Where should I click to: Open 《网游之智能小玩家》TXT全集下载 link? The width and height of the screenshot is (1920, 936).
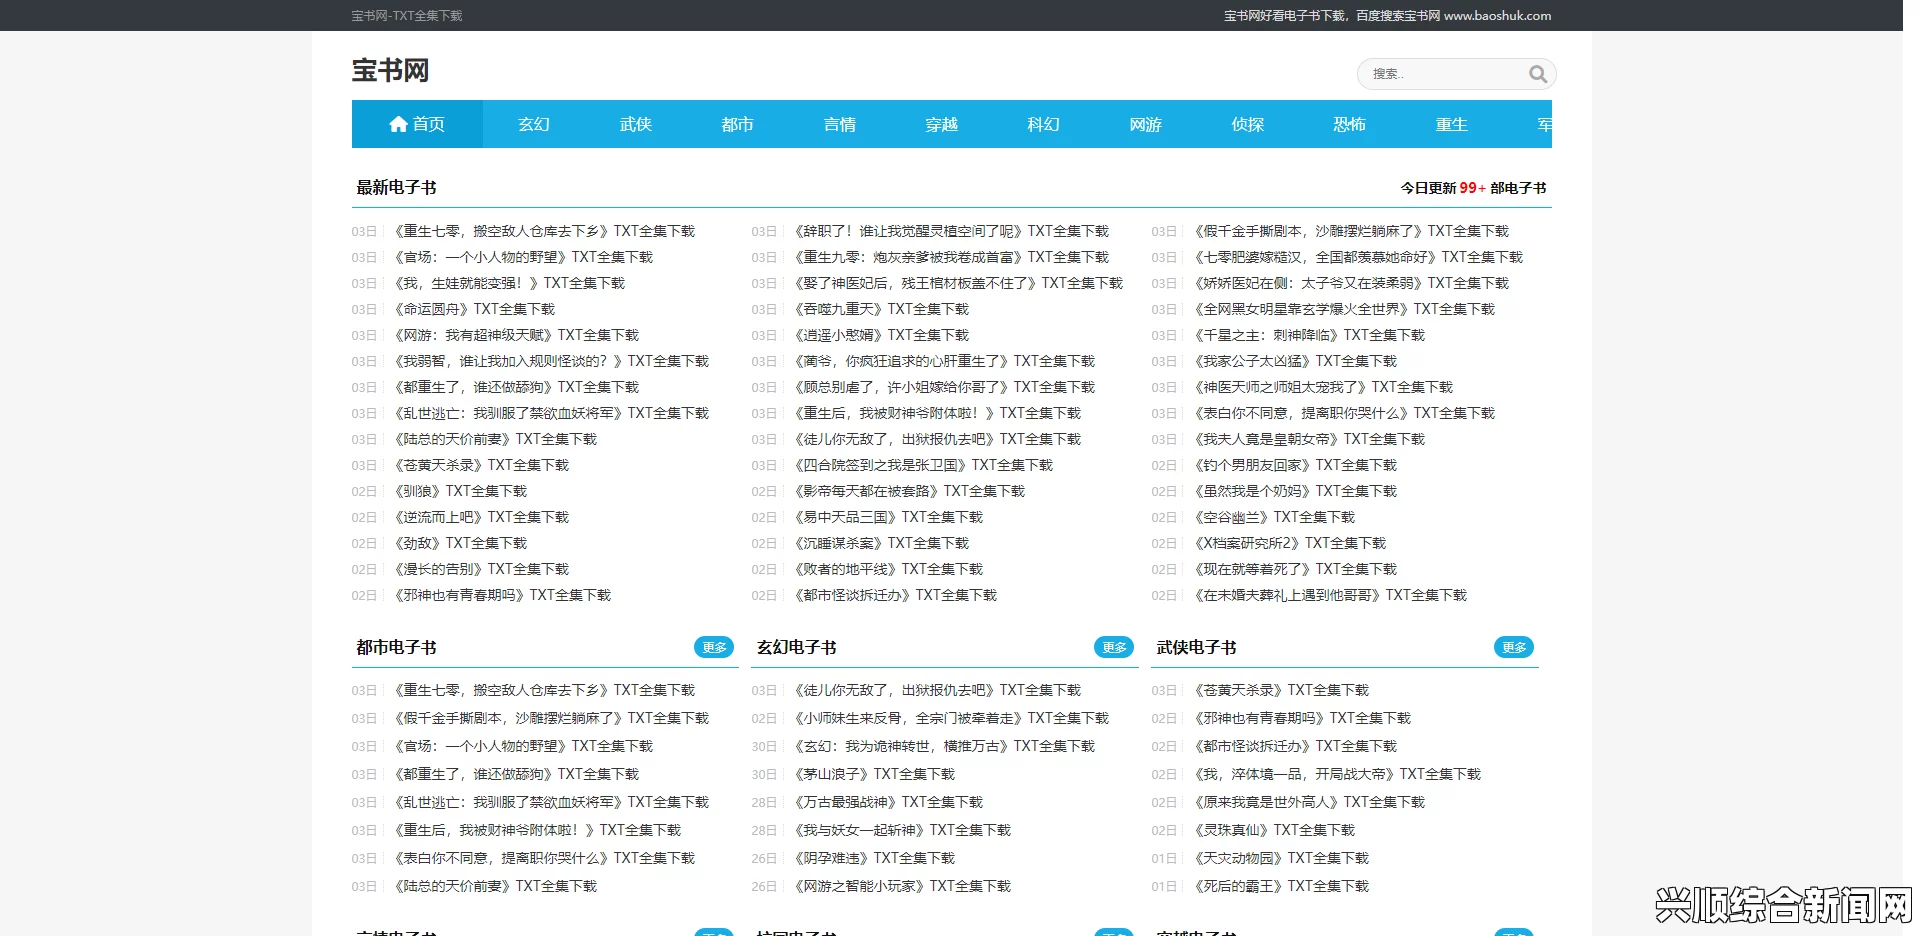pyautogui.click(x=901, y=886)
